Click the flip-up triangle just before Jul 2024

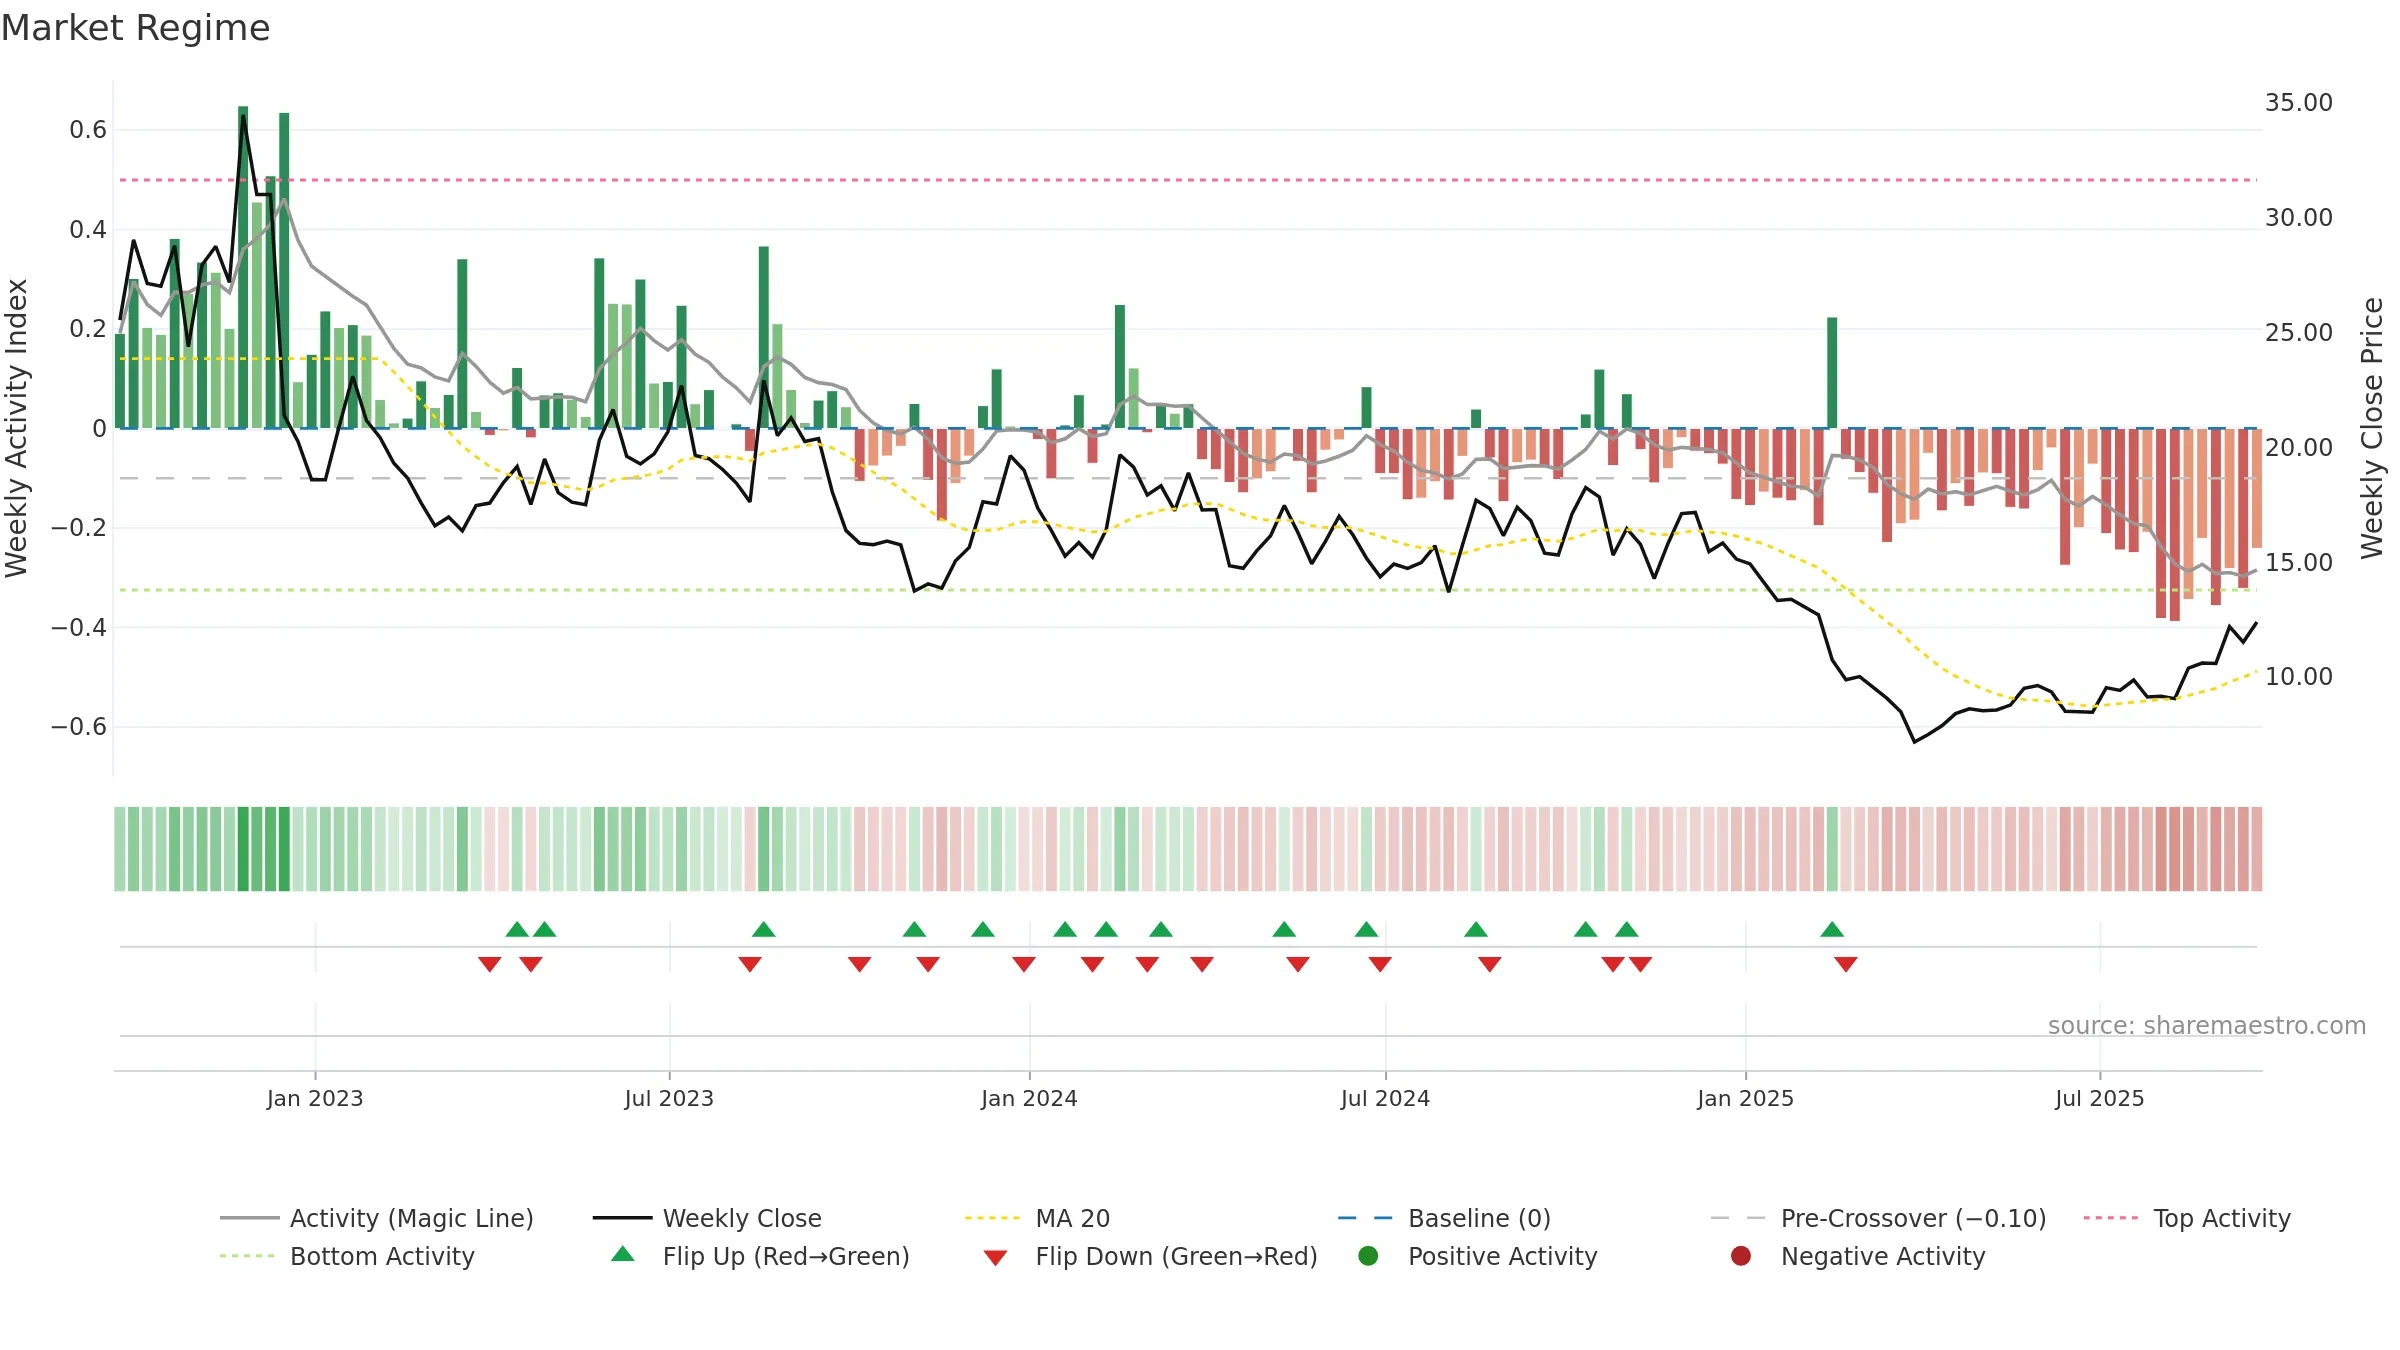tap(1366, 929)
